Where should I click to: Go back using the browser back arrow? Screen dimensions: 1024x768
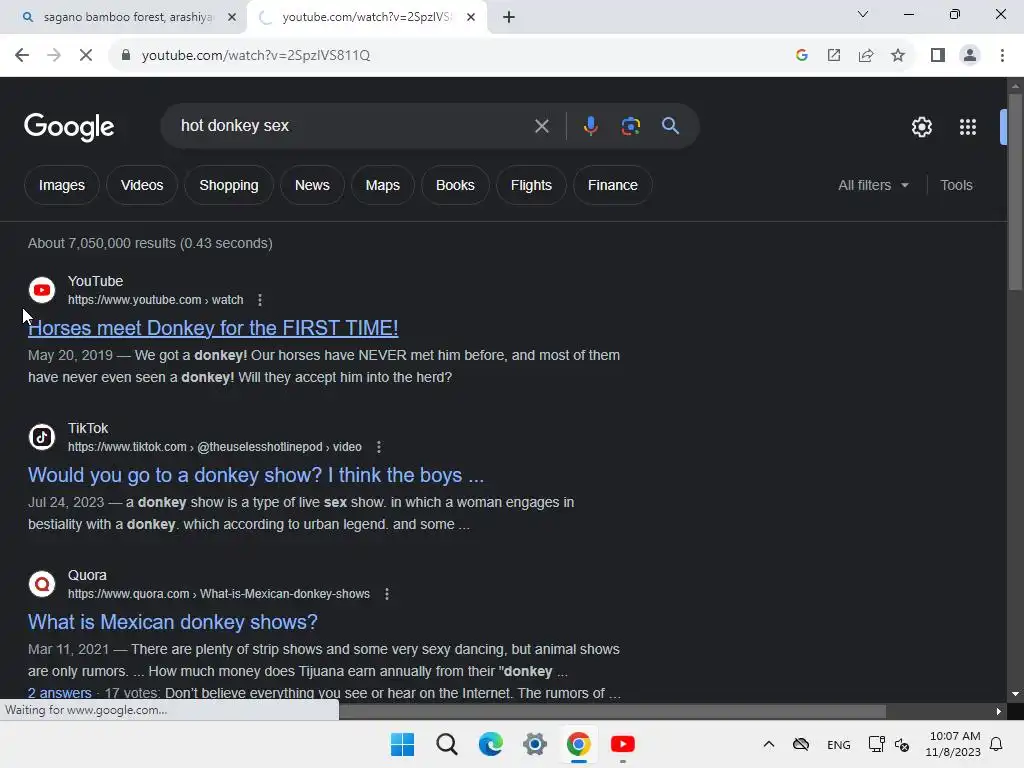(22, 56)
